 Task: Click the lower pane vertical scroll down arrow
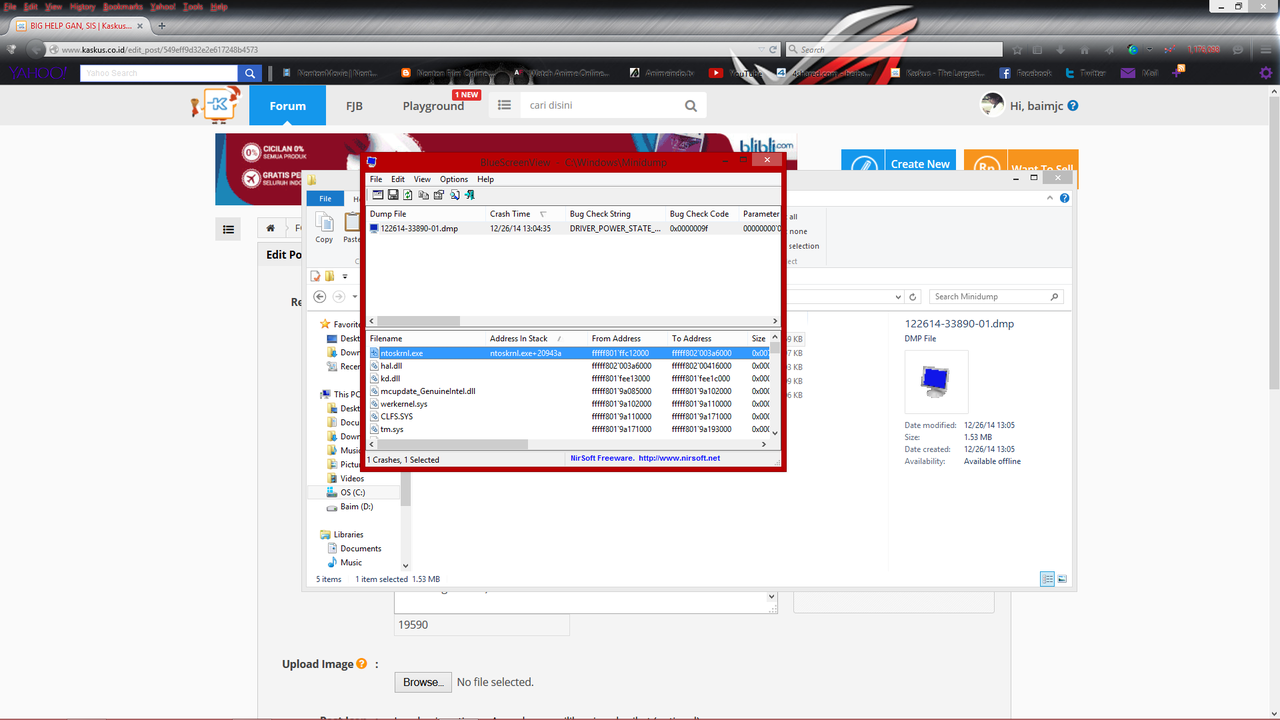(x=775, y=433)
